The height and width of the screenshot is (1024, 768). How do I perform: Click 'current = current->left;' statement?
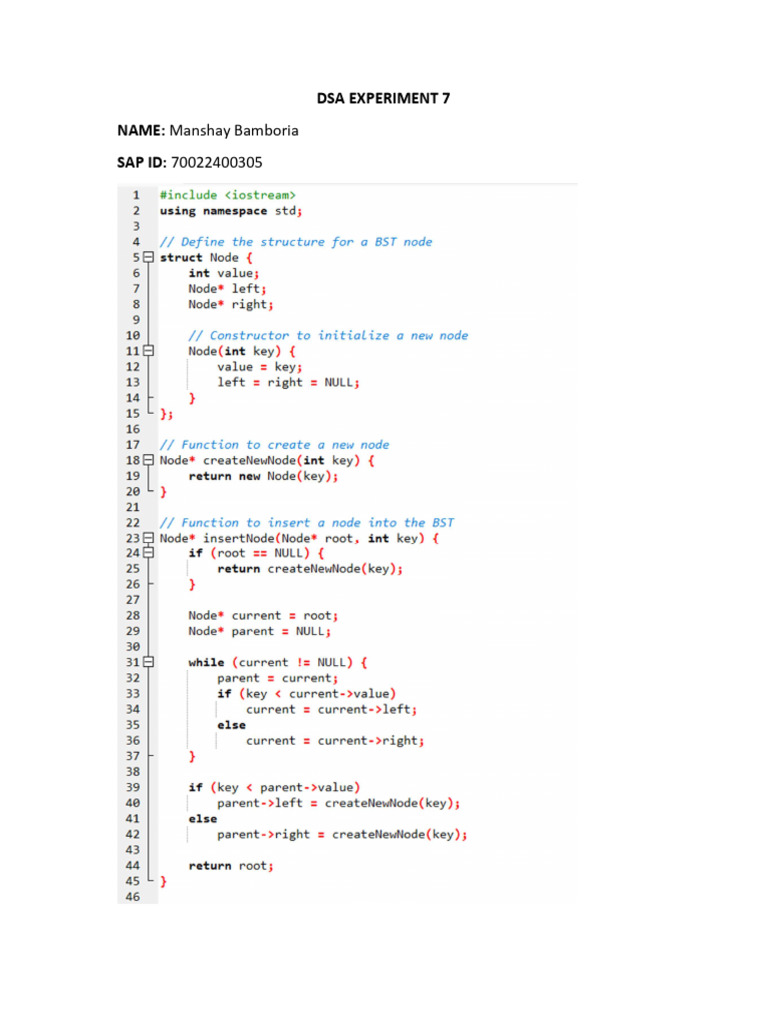[x=332, y=709]
